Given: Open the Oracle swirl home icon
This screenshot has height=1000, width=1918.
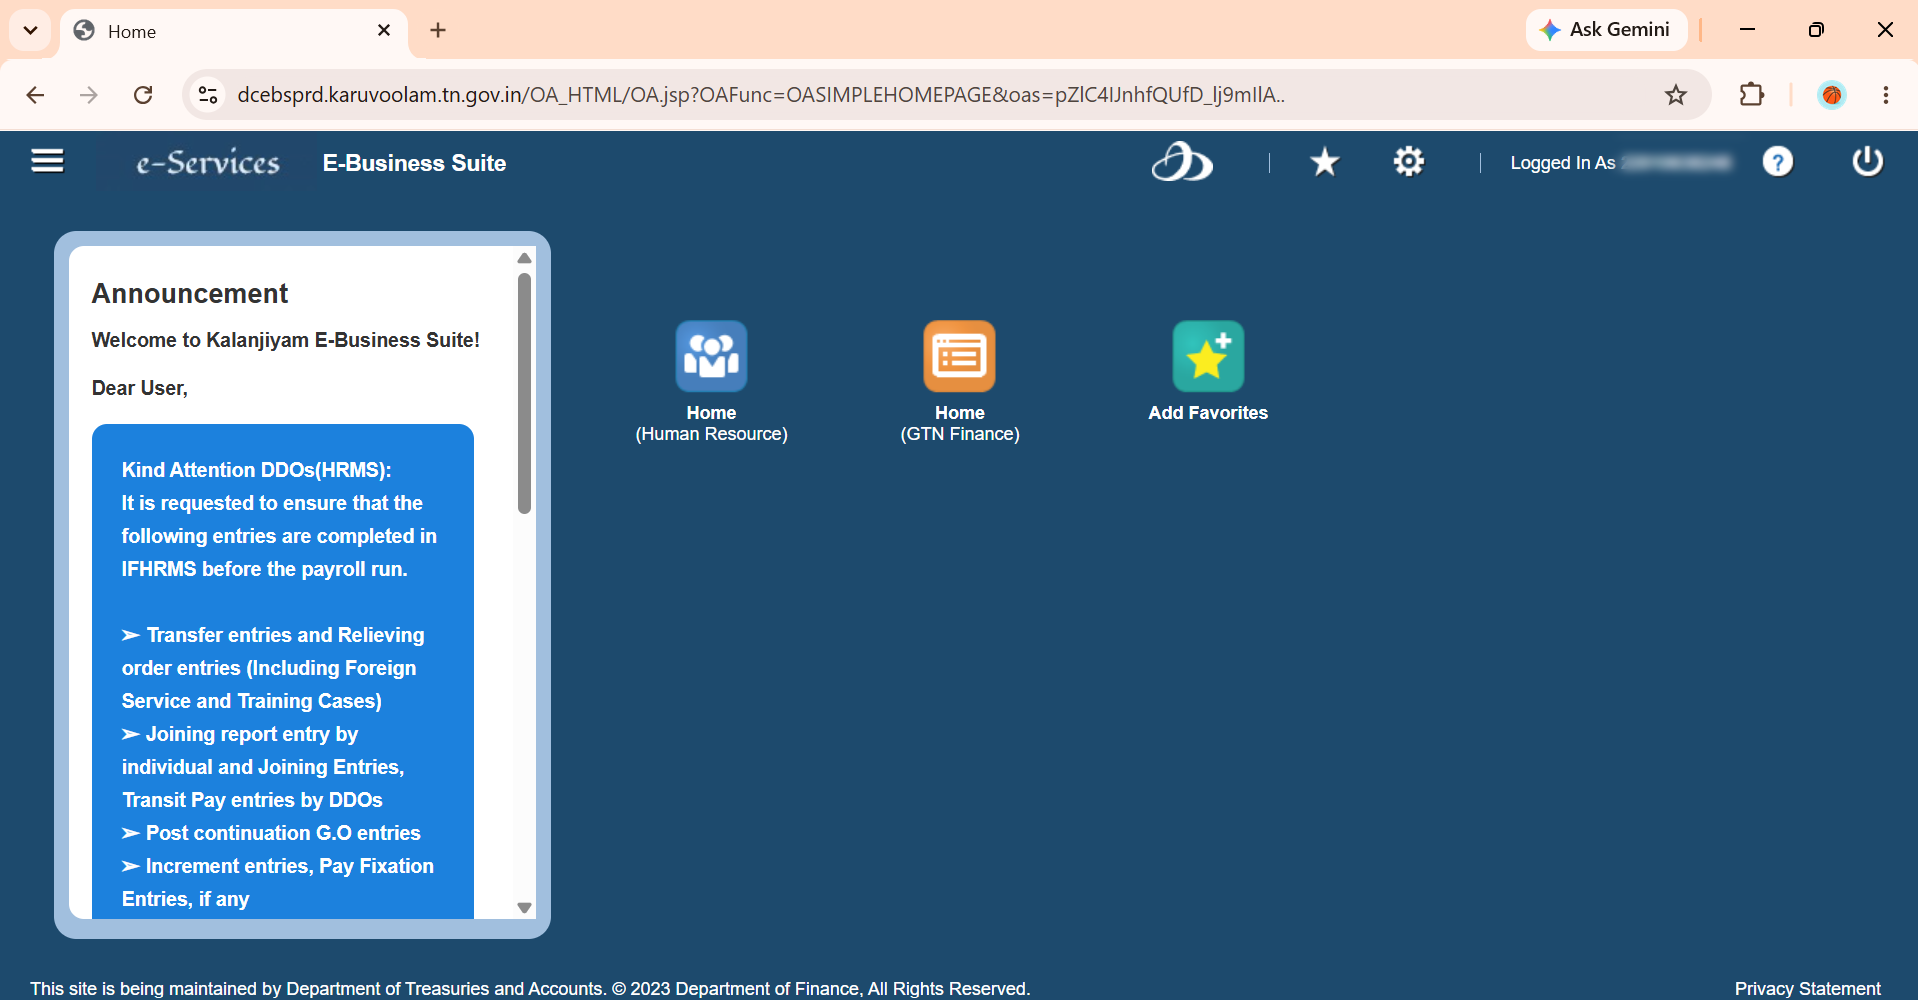Looking at the screenshot, I should pos(1181,162).
